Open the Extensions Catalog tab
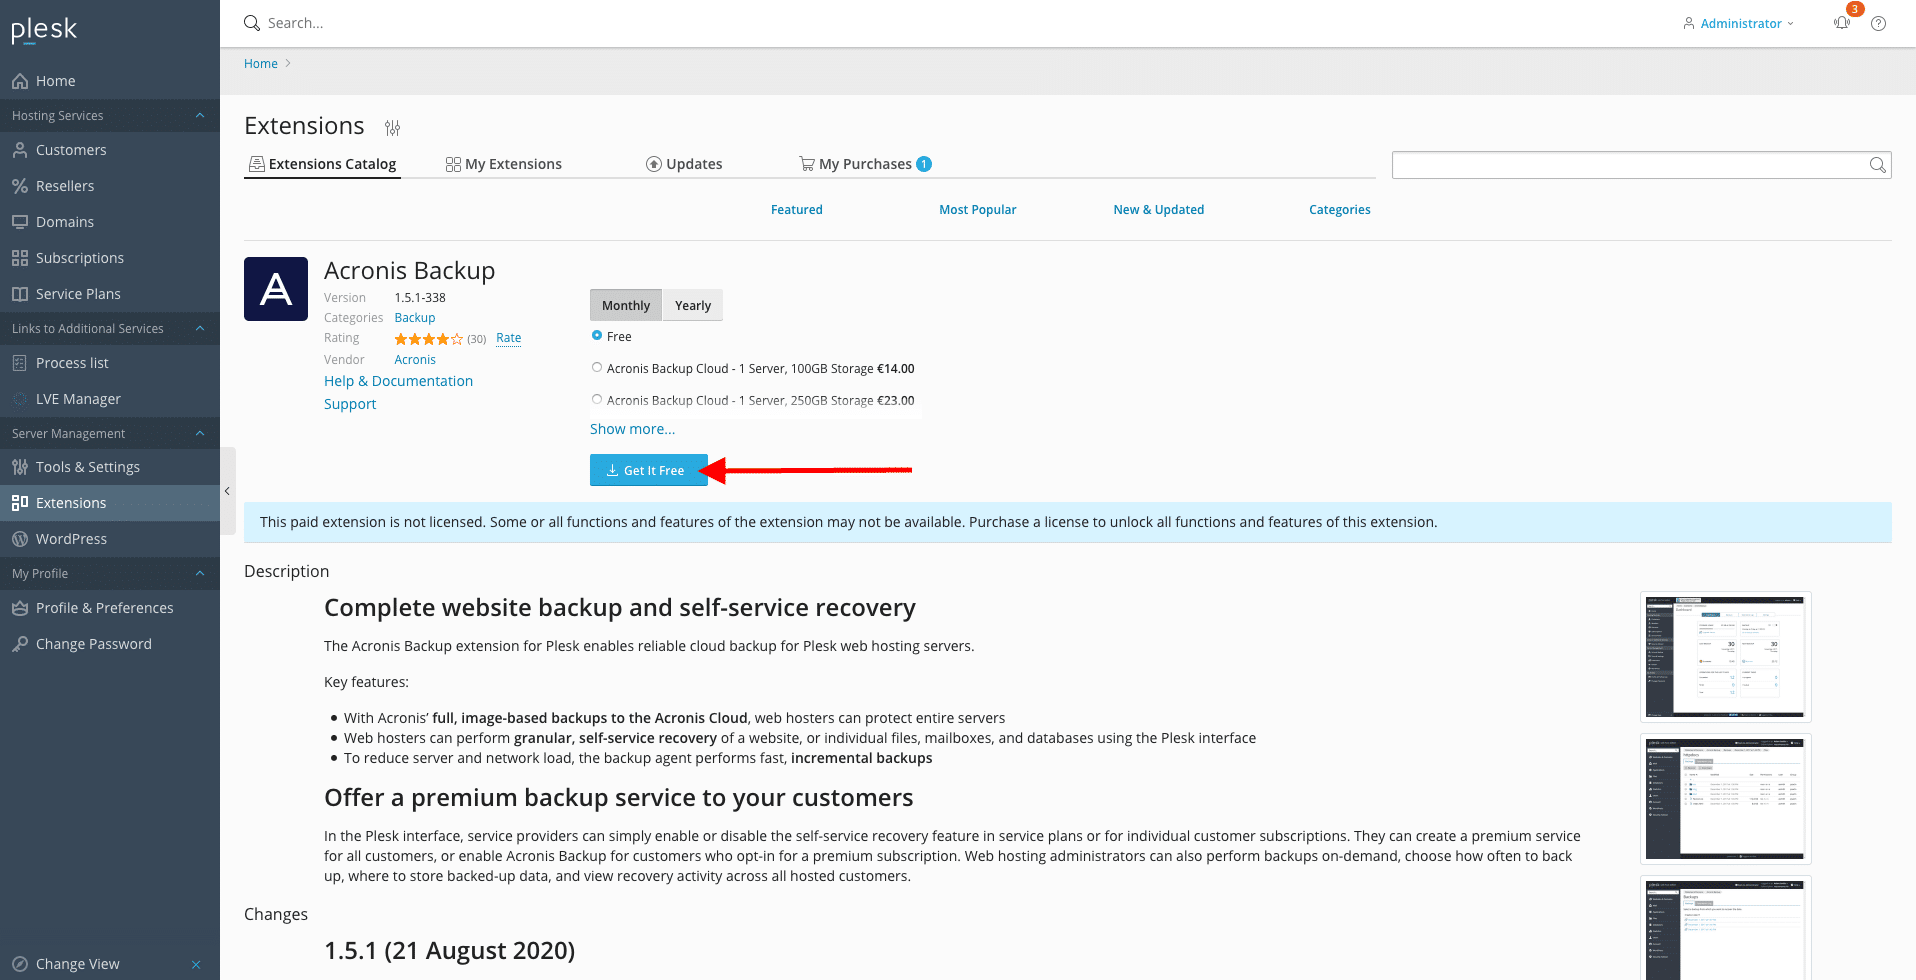This screenshot has height=980, width=1916. coord(322,164)
